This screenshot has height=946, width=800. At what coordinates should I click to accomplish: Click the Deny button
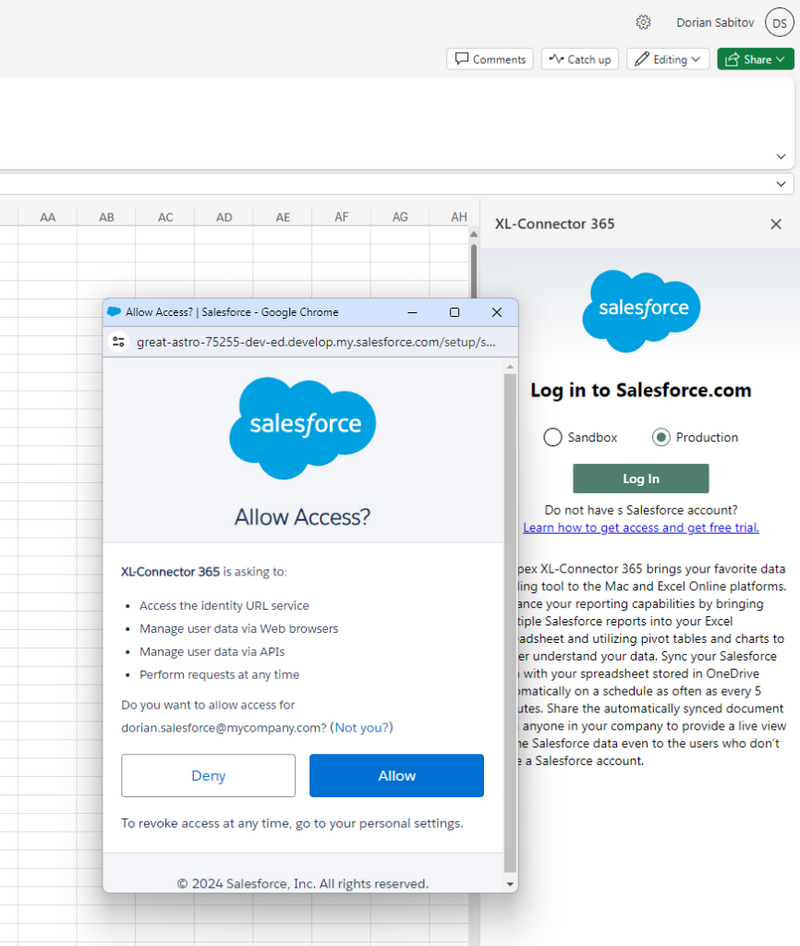point(208,775)
